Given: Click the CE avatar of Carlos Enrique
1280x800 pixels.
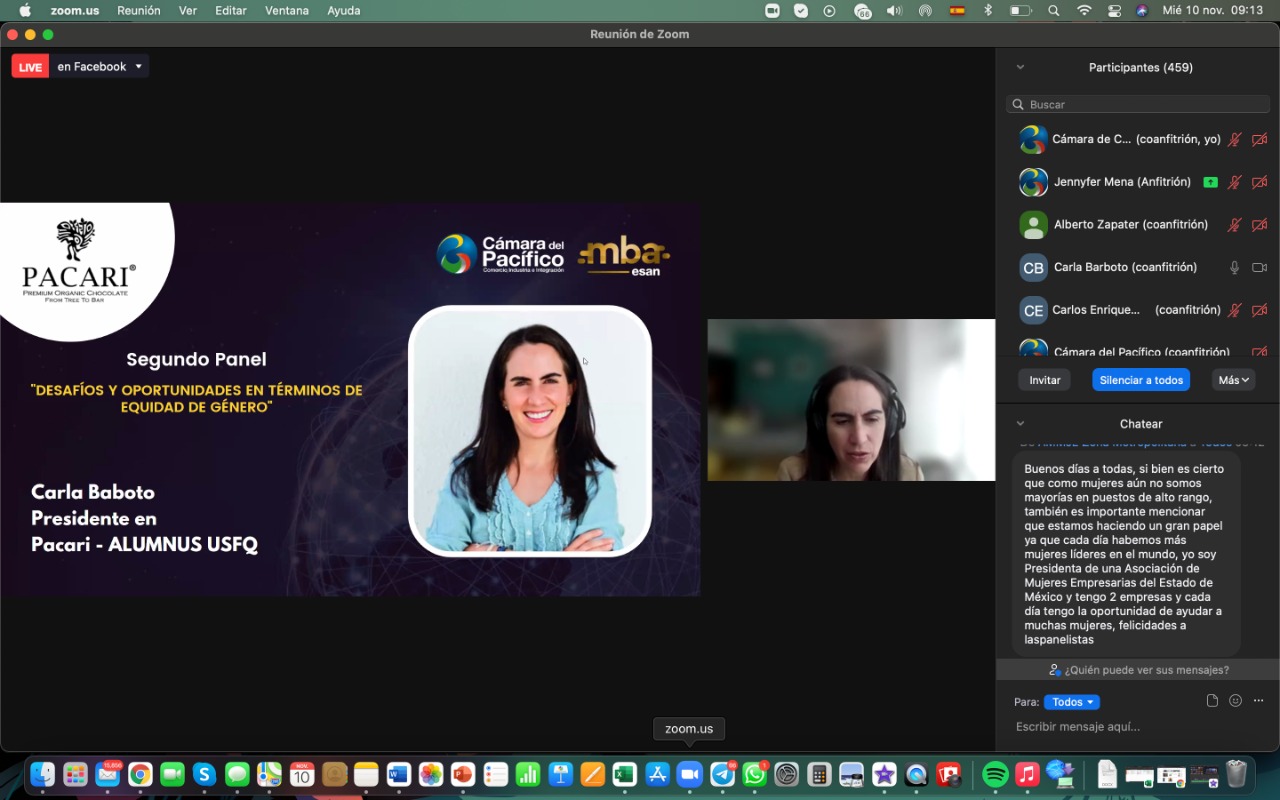Looking at the screenshot, I should pos(1033,310).
